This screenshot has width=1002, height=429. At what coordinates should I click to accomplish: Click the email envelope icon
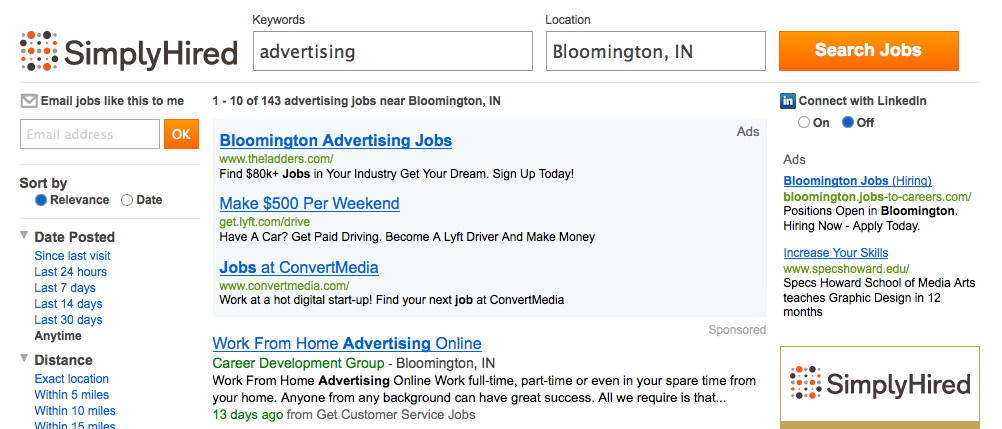click(29, 101)
